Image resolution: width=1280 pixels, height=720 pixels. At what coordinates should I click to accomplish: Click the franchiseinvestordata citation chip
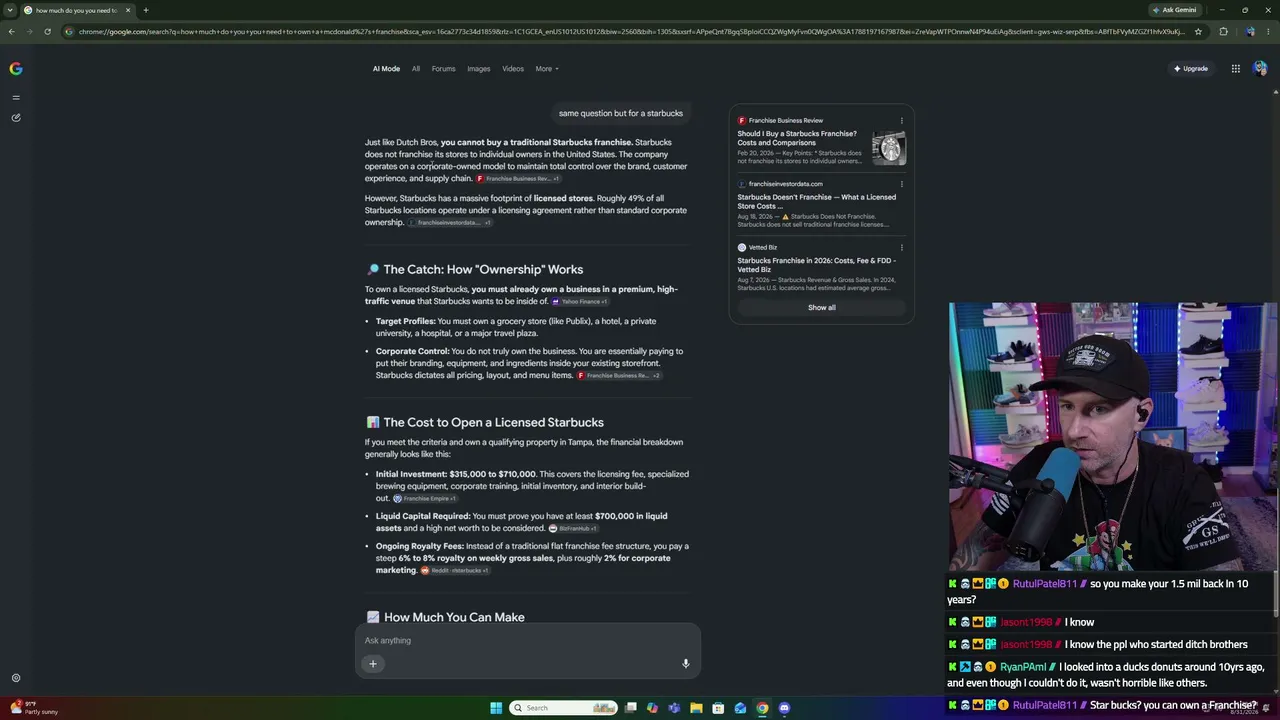click(449, 223)
